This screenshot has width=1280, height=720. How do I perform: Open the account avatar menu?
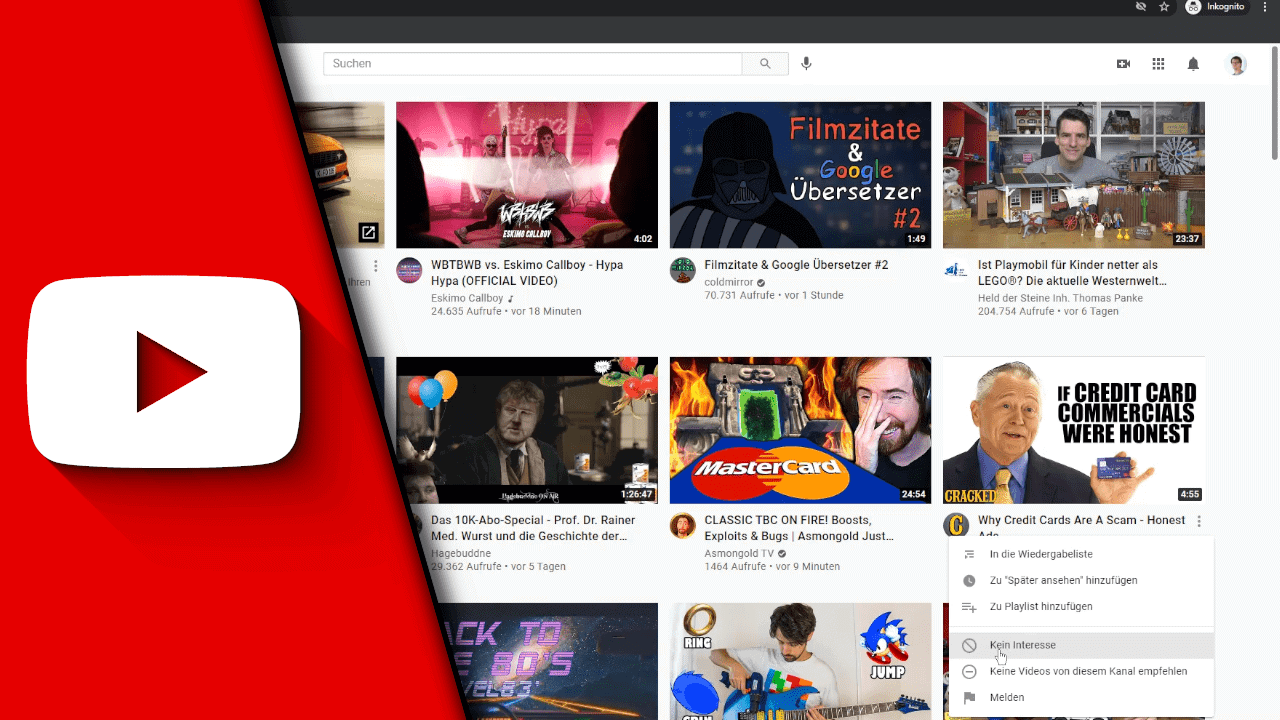[1237, 64]
